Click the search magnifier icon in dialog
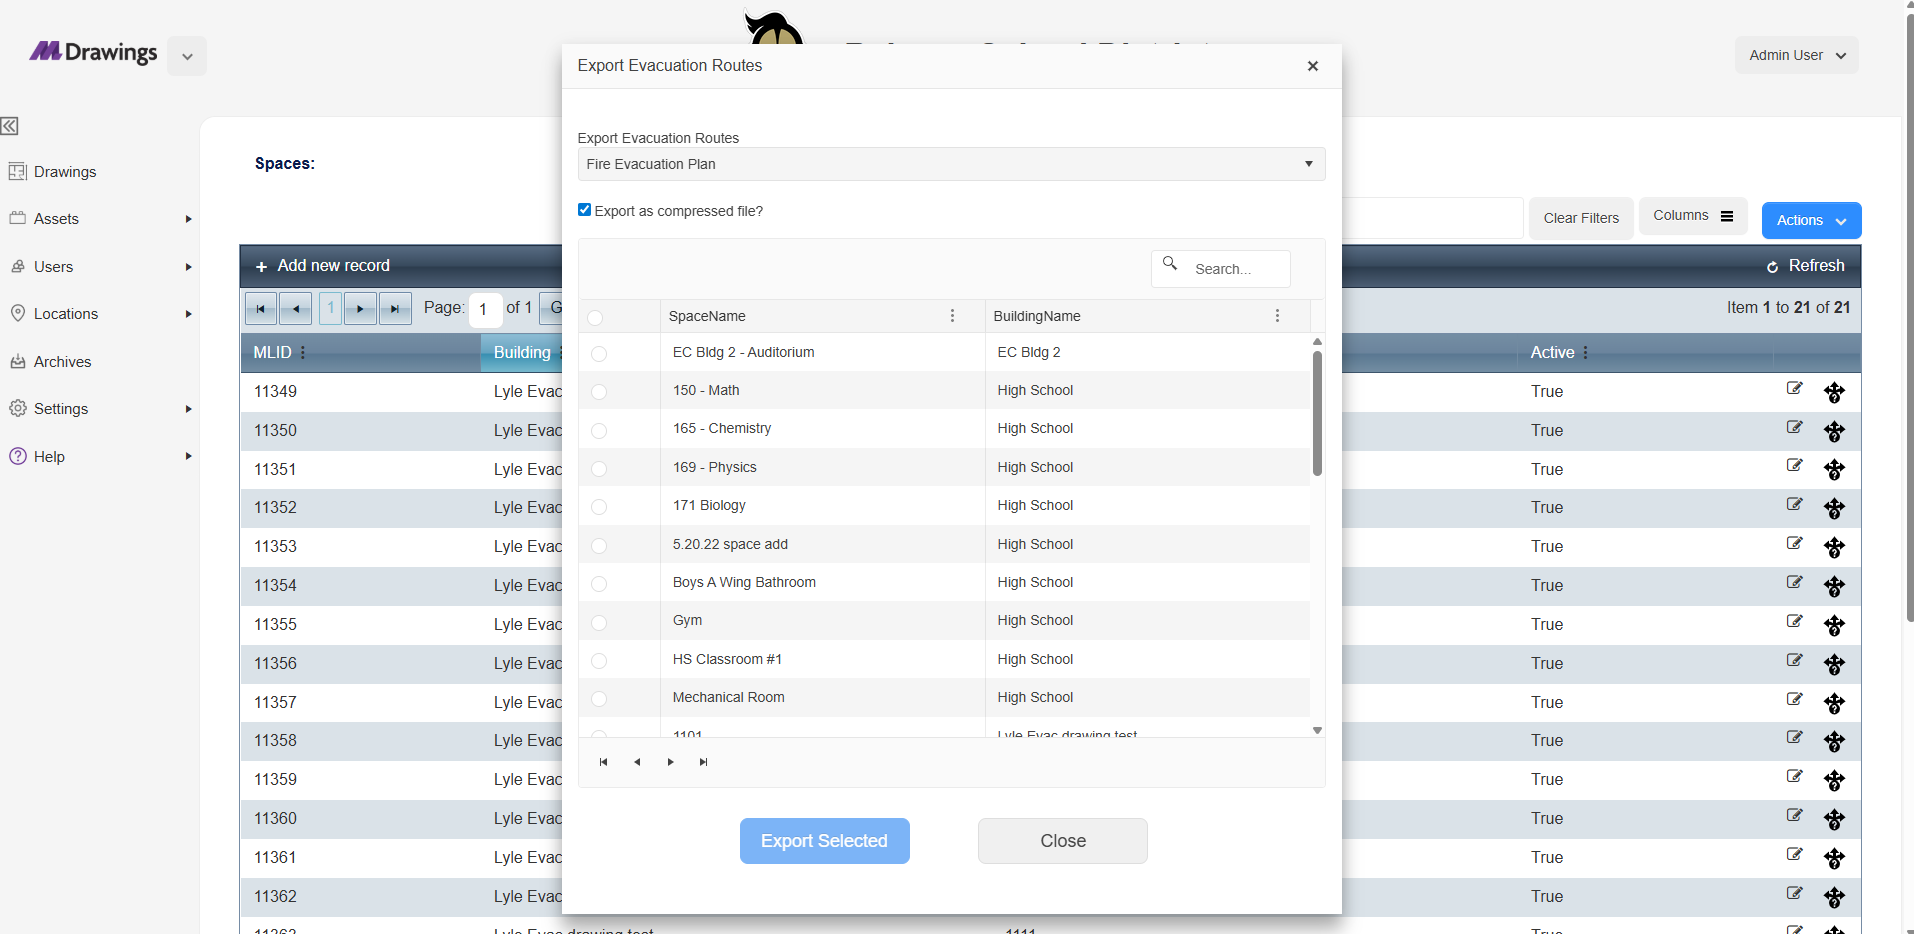The width and height of the screenshot is (1914, 934). pyautogui.click(x=1170, y=264)
